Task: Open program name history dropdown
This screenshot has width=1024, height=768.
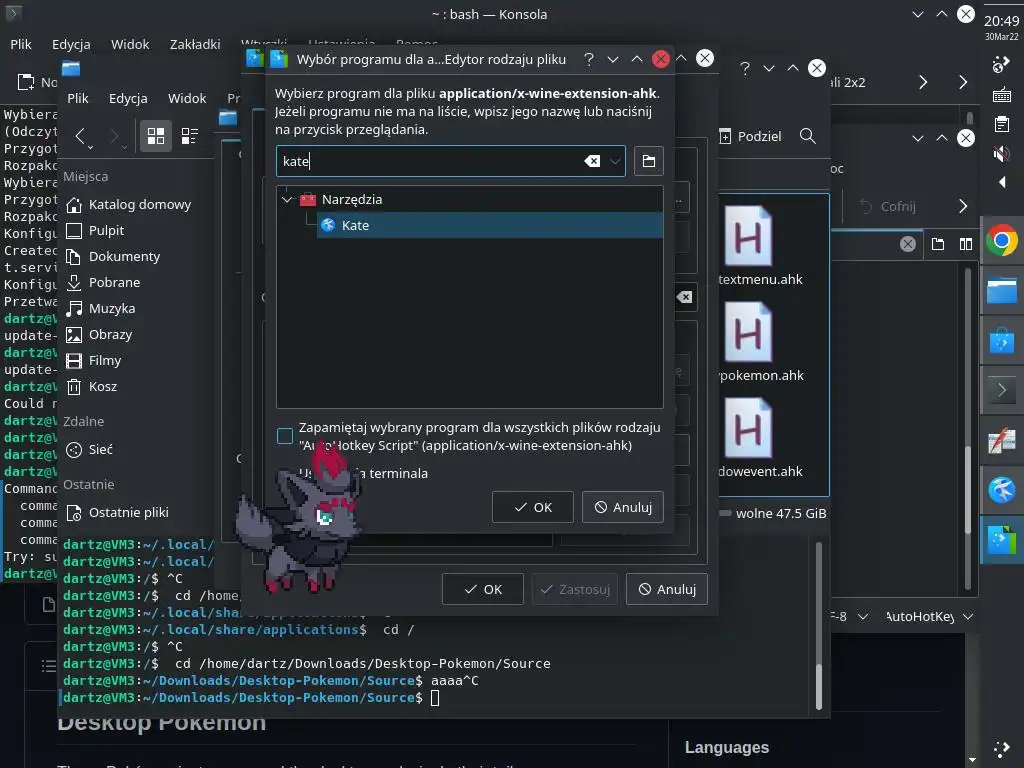Action: coord(615,161)
